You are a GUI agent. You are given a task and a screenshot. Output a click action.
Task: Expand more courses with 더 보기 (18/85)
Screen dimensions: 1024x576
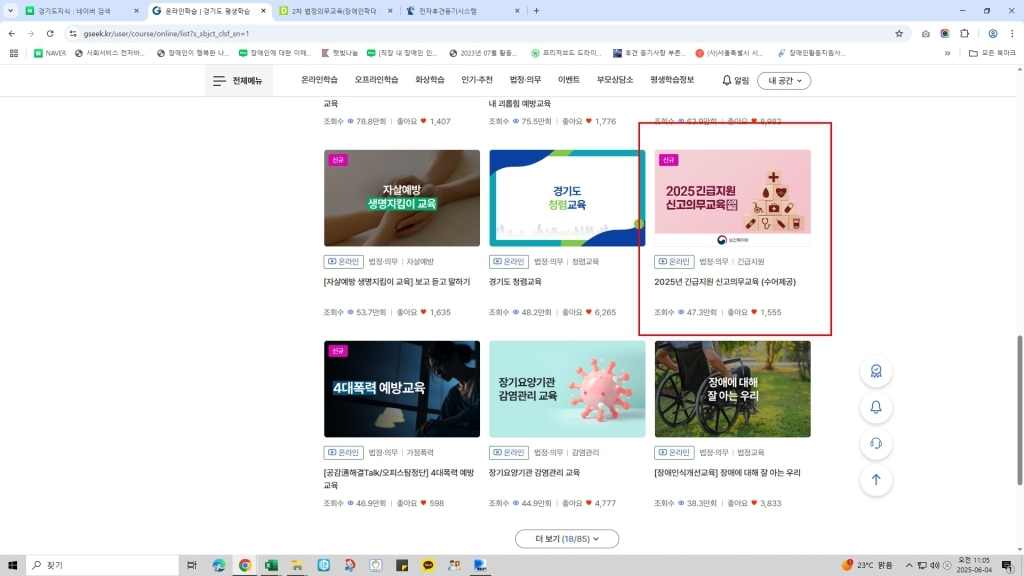(x=567, y=539)
